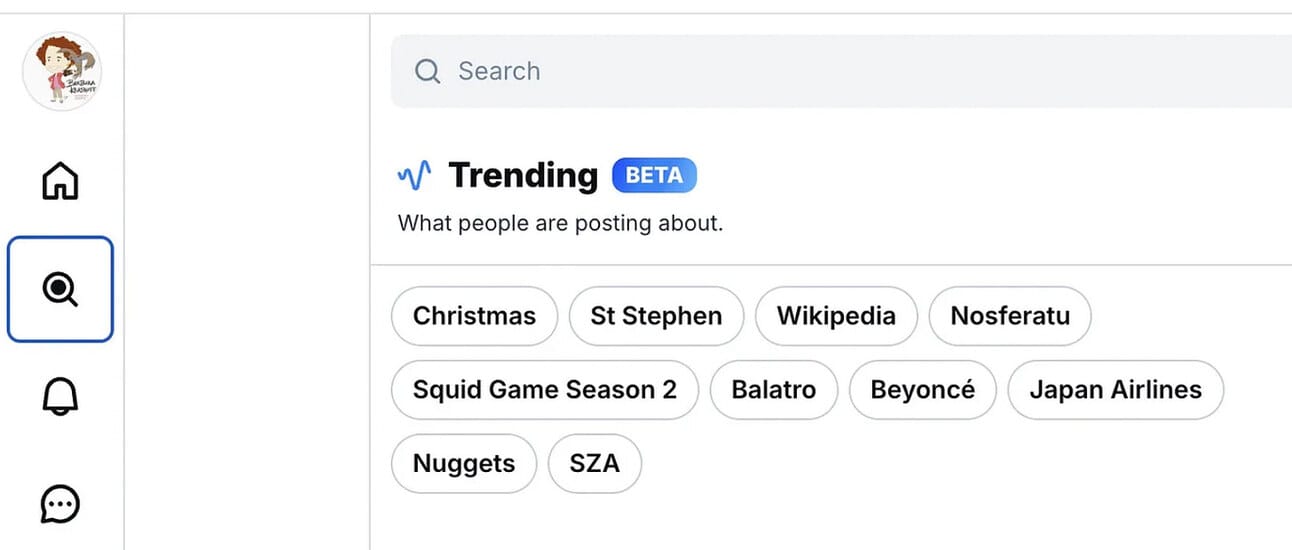View the Wikipedia trending topic
Viewport: 1292px width, 550px height.
click(x=836, y=316)
